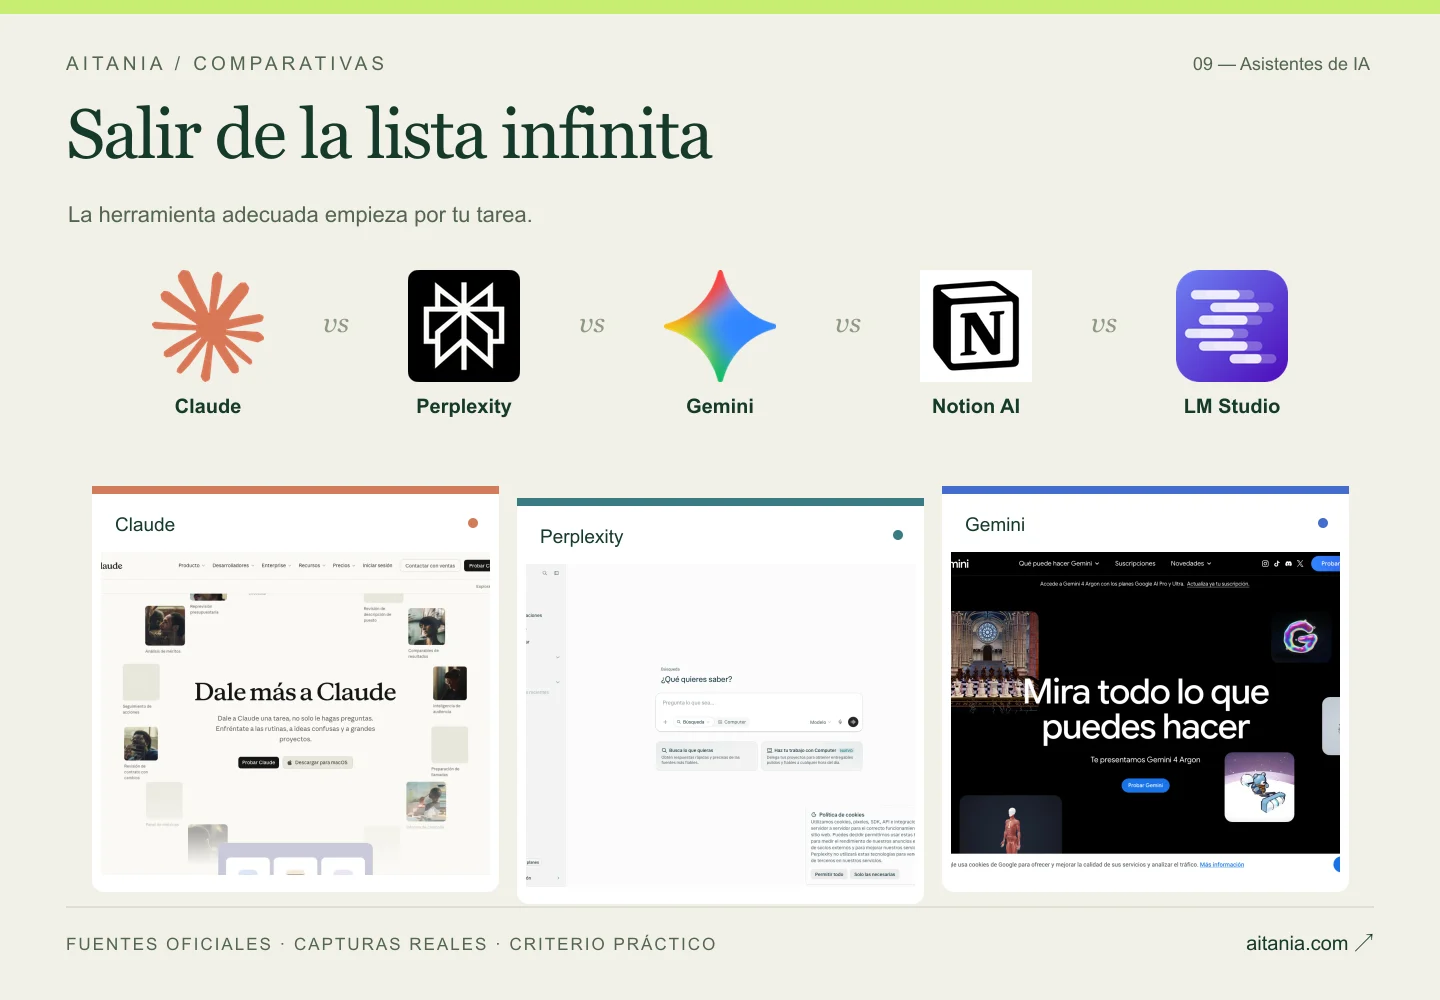The width and height of the screenshot is (1440, 1000).
Task: Click the plus attach icon in Perplexity box
Action: pos(665,722)
